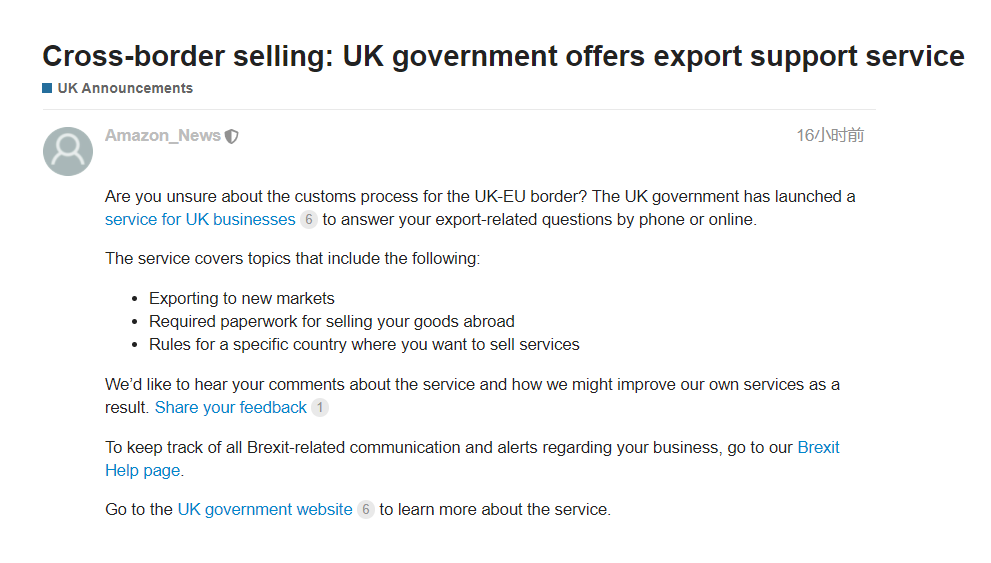Viewport: 991px width, 563px height.
Task: Click the click-count badge after 'service for UK businesses'
Action: click(308, 219)
